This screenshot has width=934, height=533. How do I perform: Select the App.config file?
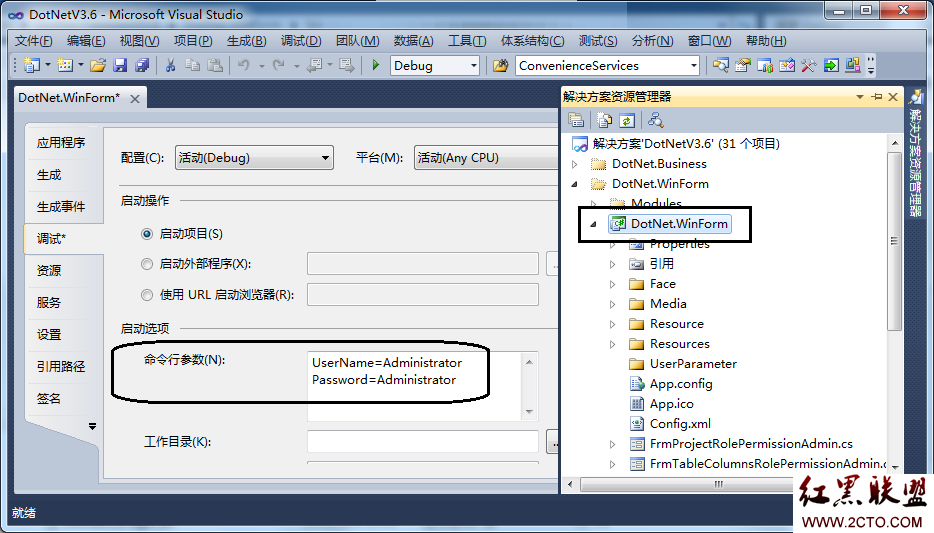point(681,384)
